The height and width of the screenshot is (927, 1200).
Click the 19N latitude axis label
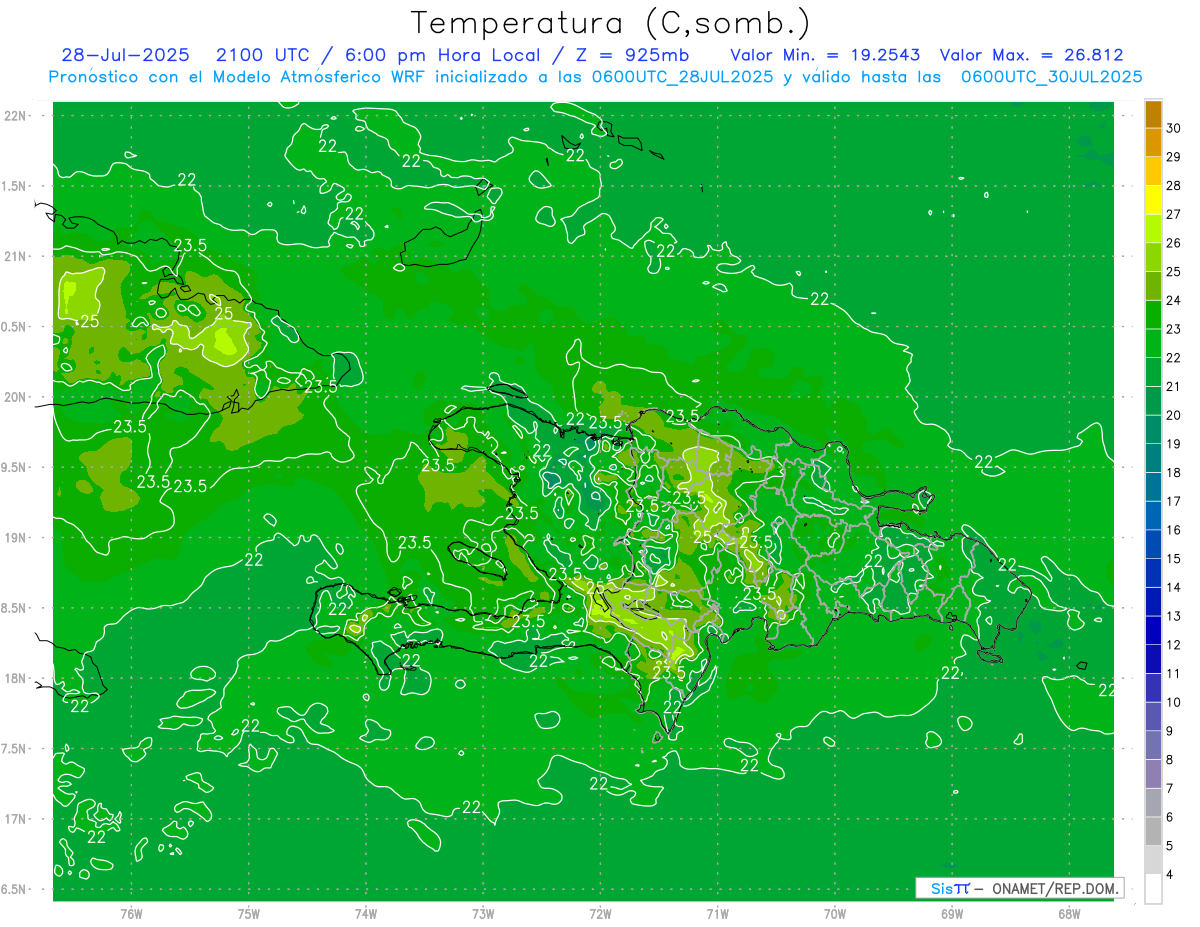(15, 537)
